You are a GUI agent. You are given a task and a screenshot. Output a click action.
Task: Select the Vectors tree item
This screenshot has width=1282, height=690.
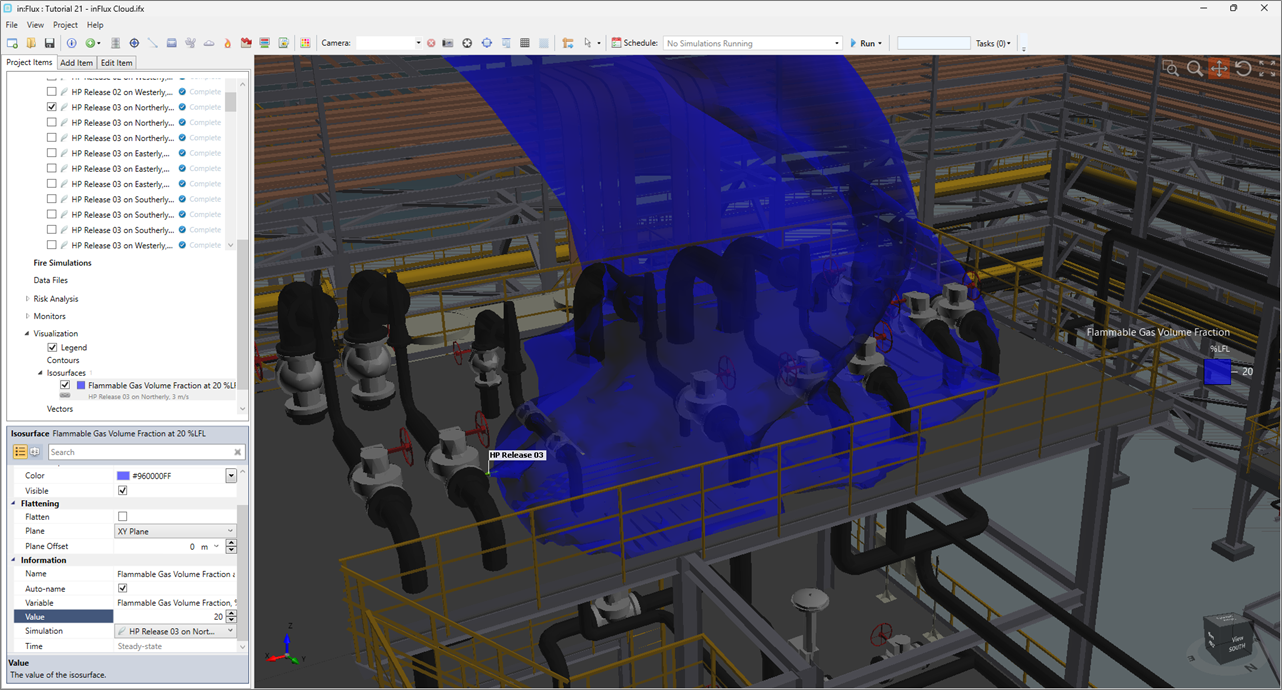tap(60, 409)
